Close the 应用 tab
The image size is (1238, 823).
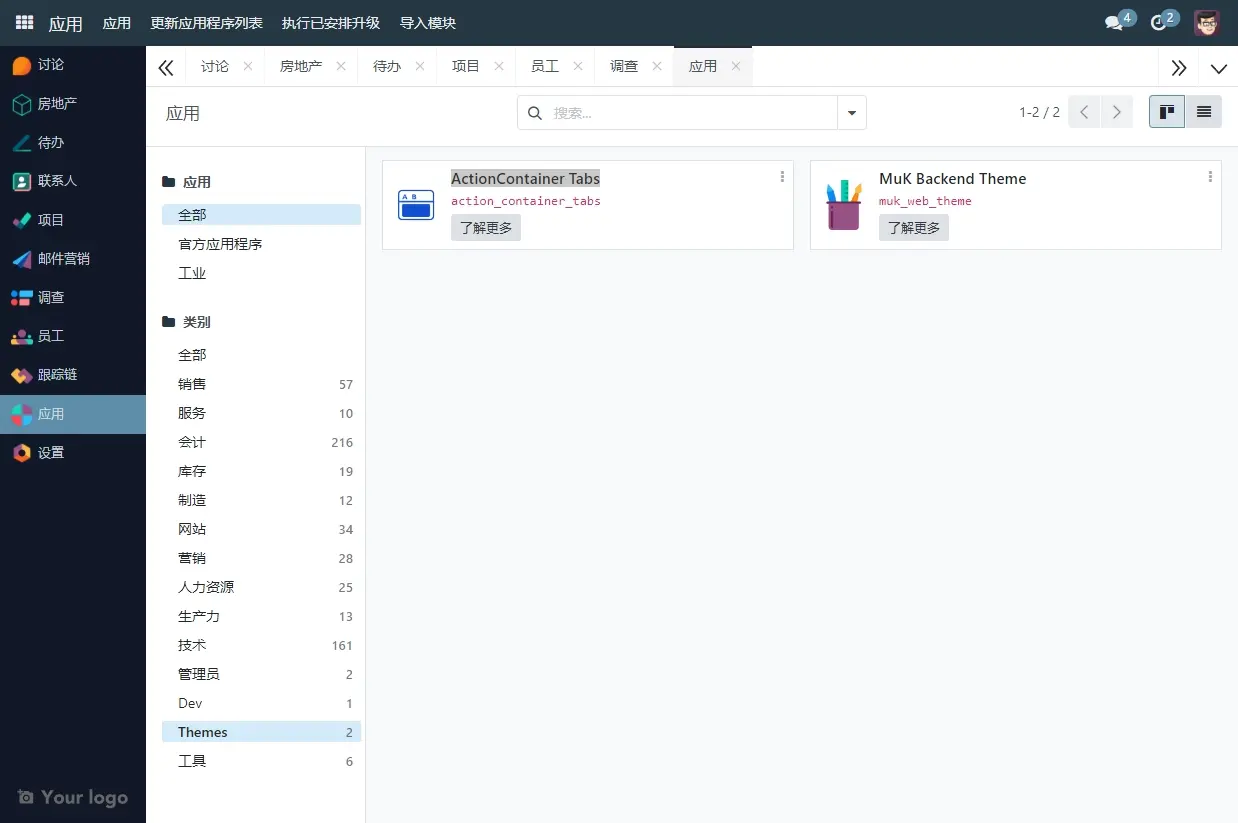[736, 66]
